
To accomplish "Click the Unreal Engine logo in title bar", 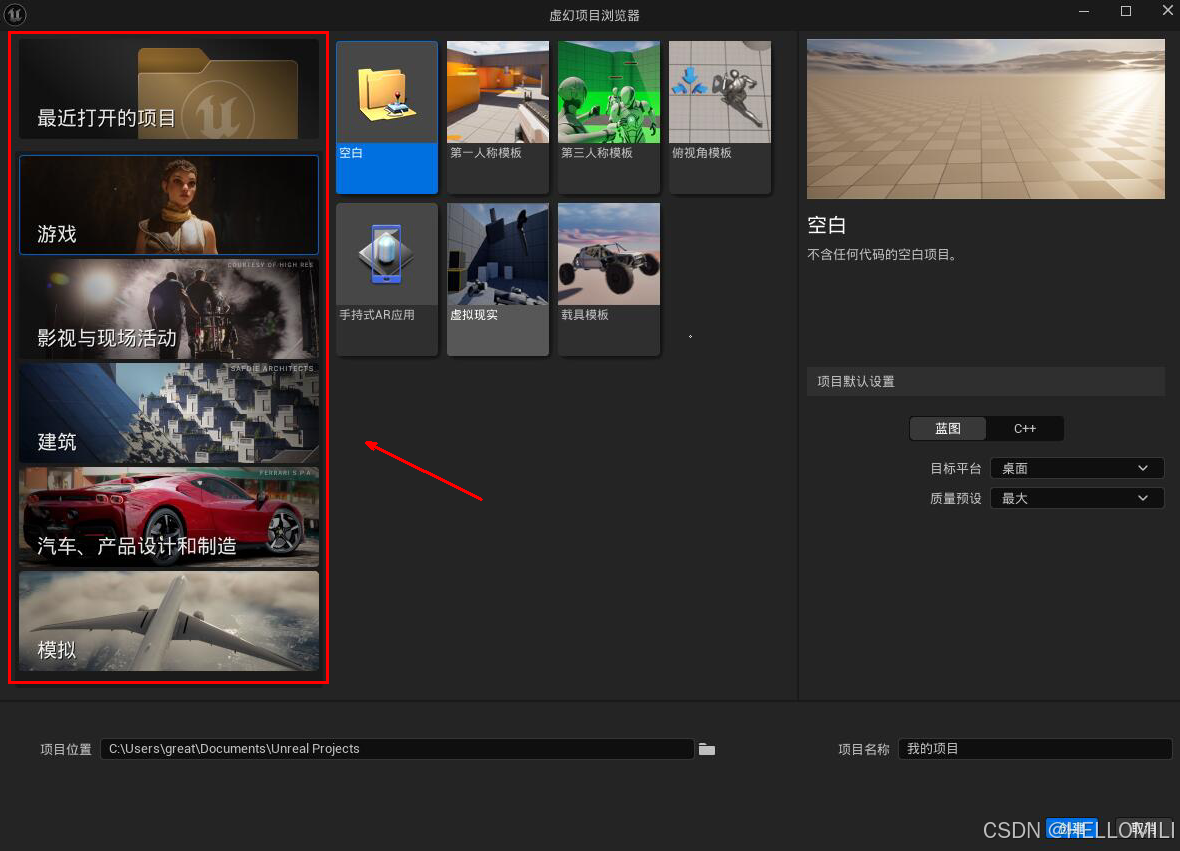I will tap(15, 14).
